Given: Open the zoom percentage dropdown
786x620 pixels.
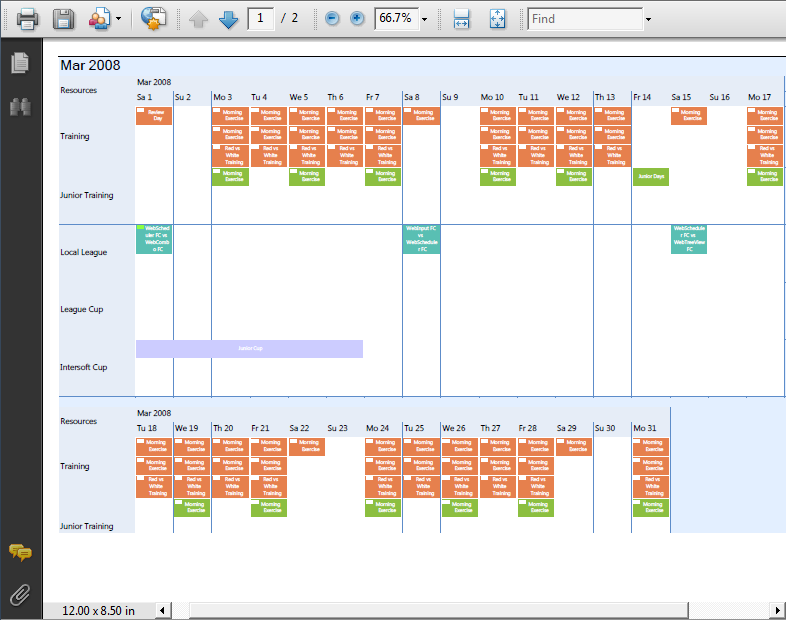Looking at the screenshot, I should coord(425,19).
